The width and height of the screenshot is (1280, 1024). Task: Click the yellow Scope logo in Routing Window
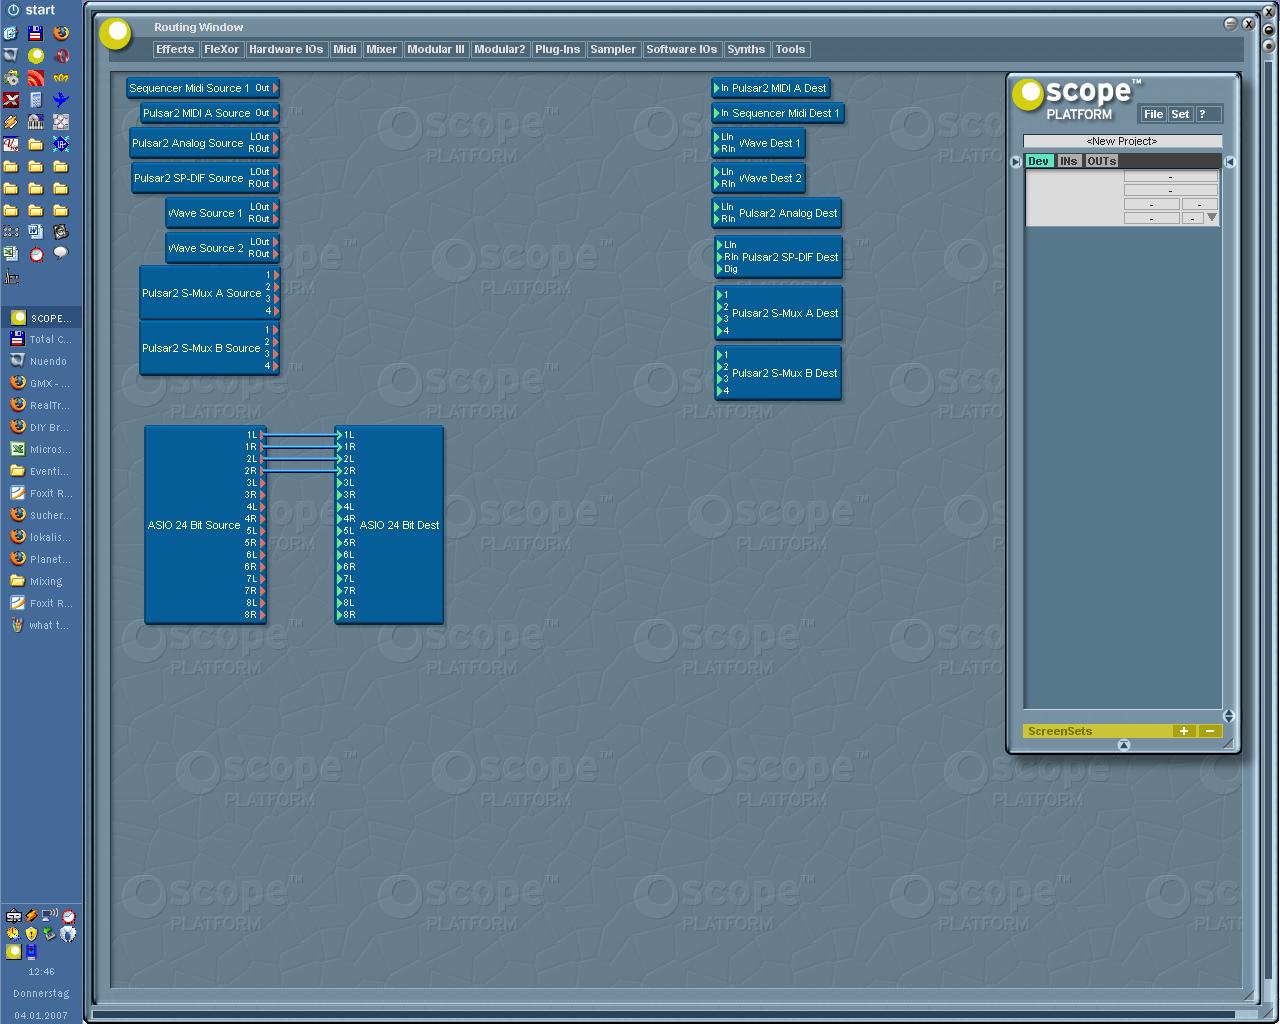116,34
